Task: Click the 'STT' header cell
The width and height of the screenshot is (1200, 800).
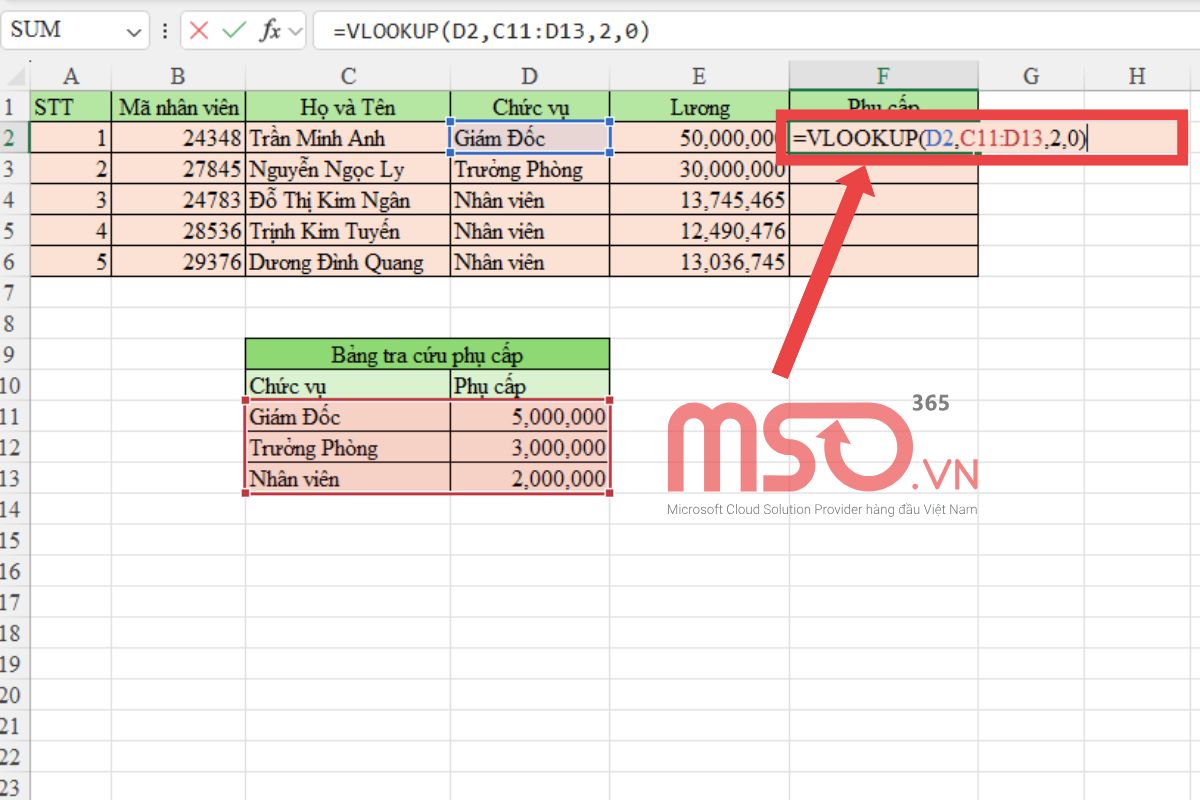Action: 70,107
